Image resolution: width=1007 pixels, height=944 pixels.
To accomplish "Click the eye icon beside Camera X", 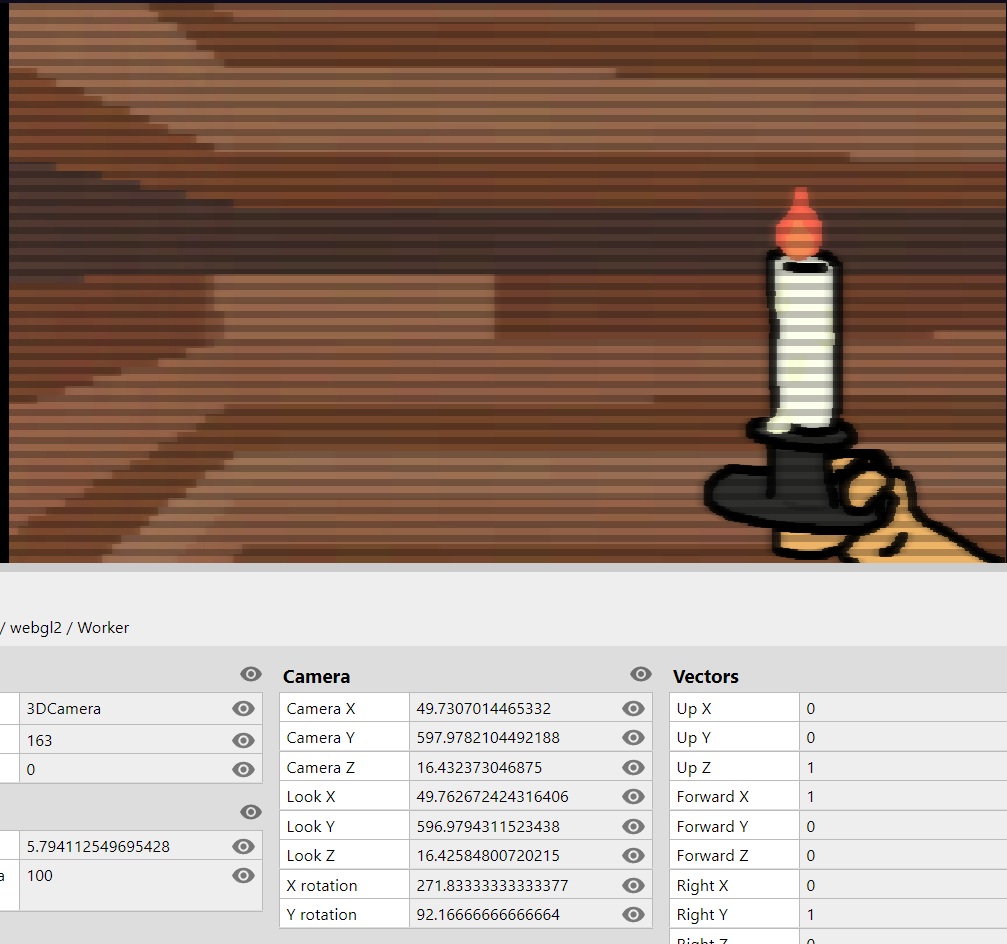I will pyautogui.click(x=632, y=709).
